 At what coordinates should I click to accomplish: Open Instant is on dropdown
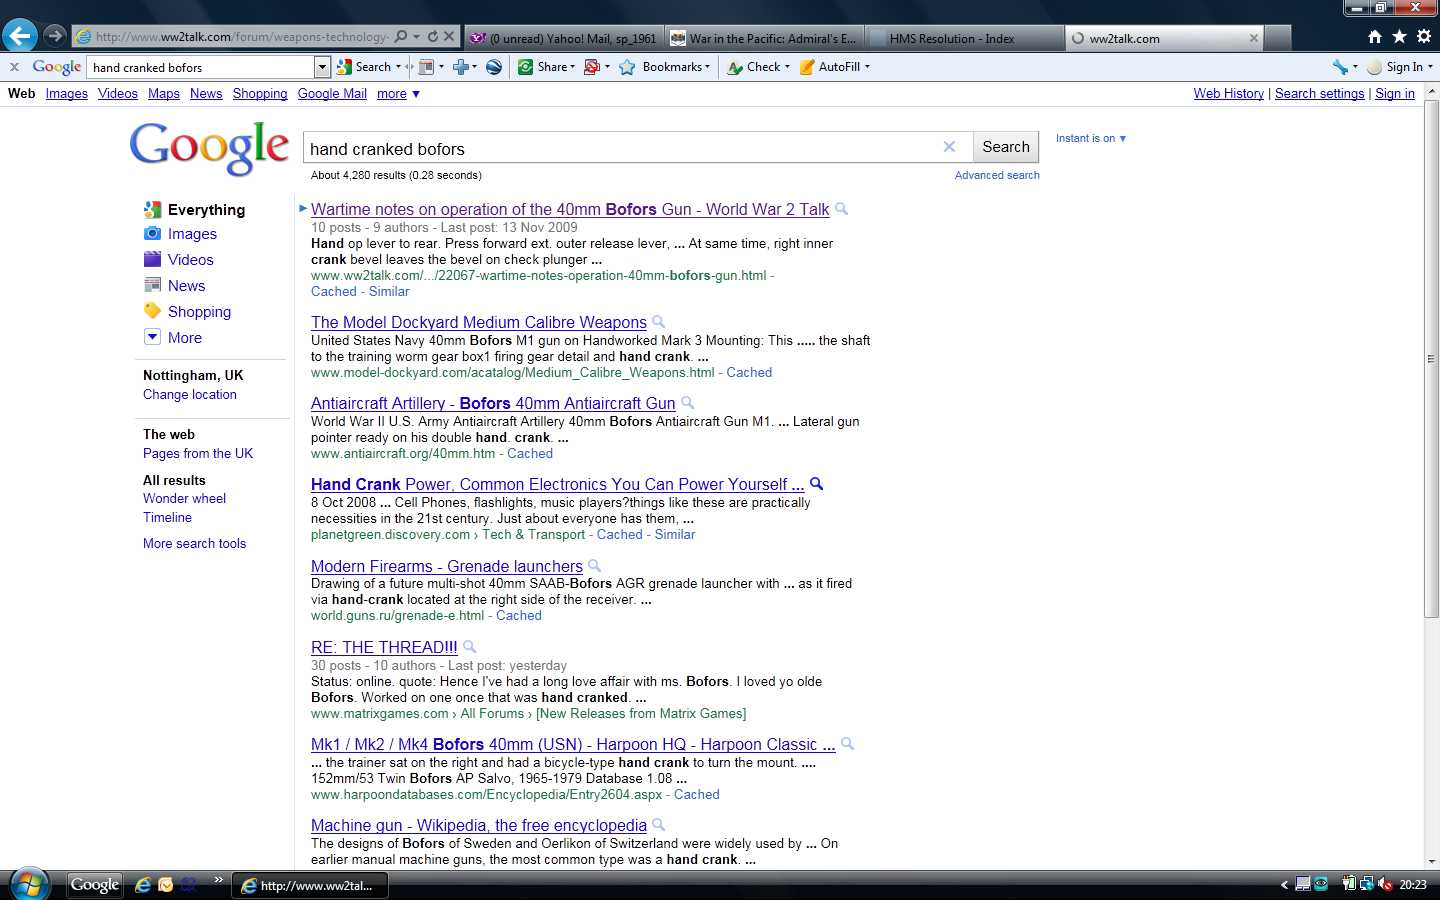point(1091,138)
